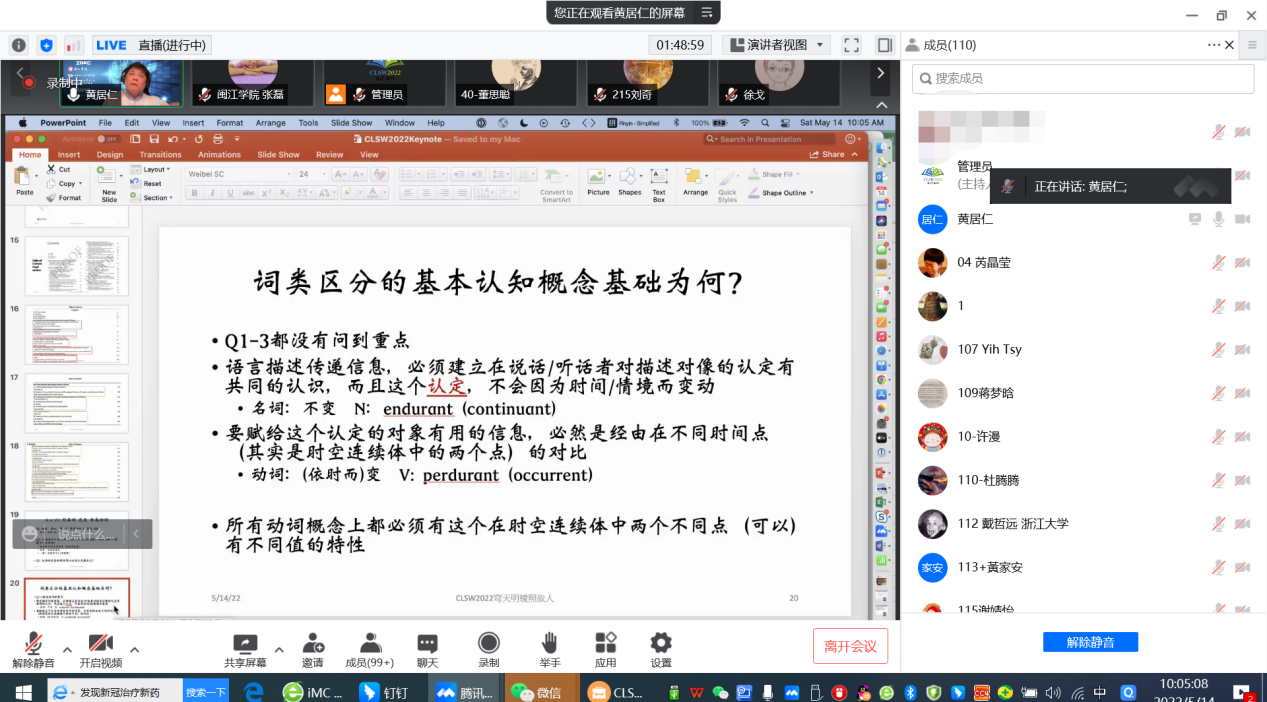The image size is (1267, 702).
Task: Click the meeting info icon
Action: tap(18, 45)
